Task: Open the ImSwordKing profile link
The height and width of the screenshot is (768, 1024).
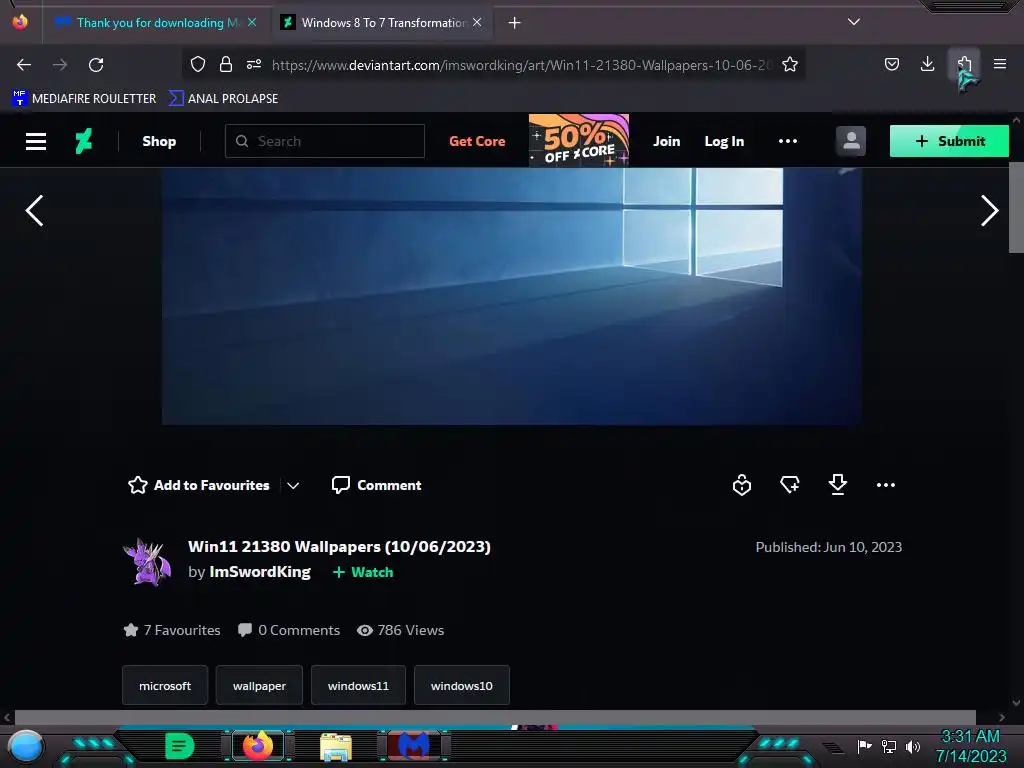Action: click(260, 572)
